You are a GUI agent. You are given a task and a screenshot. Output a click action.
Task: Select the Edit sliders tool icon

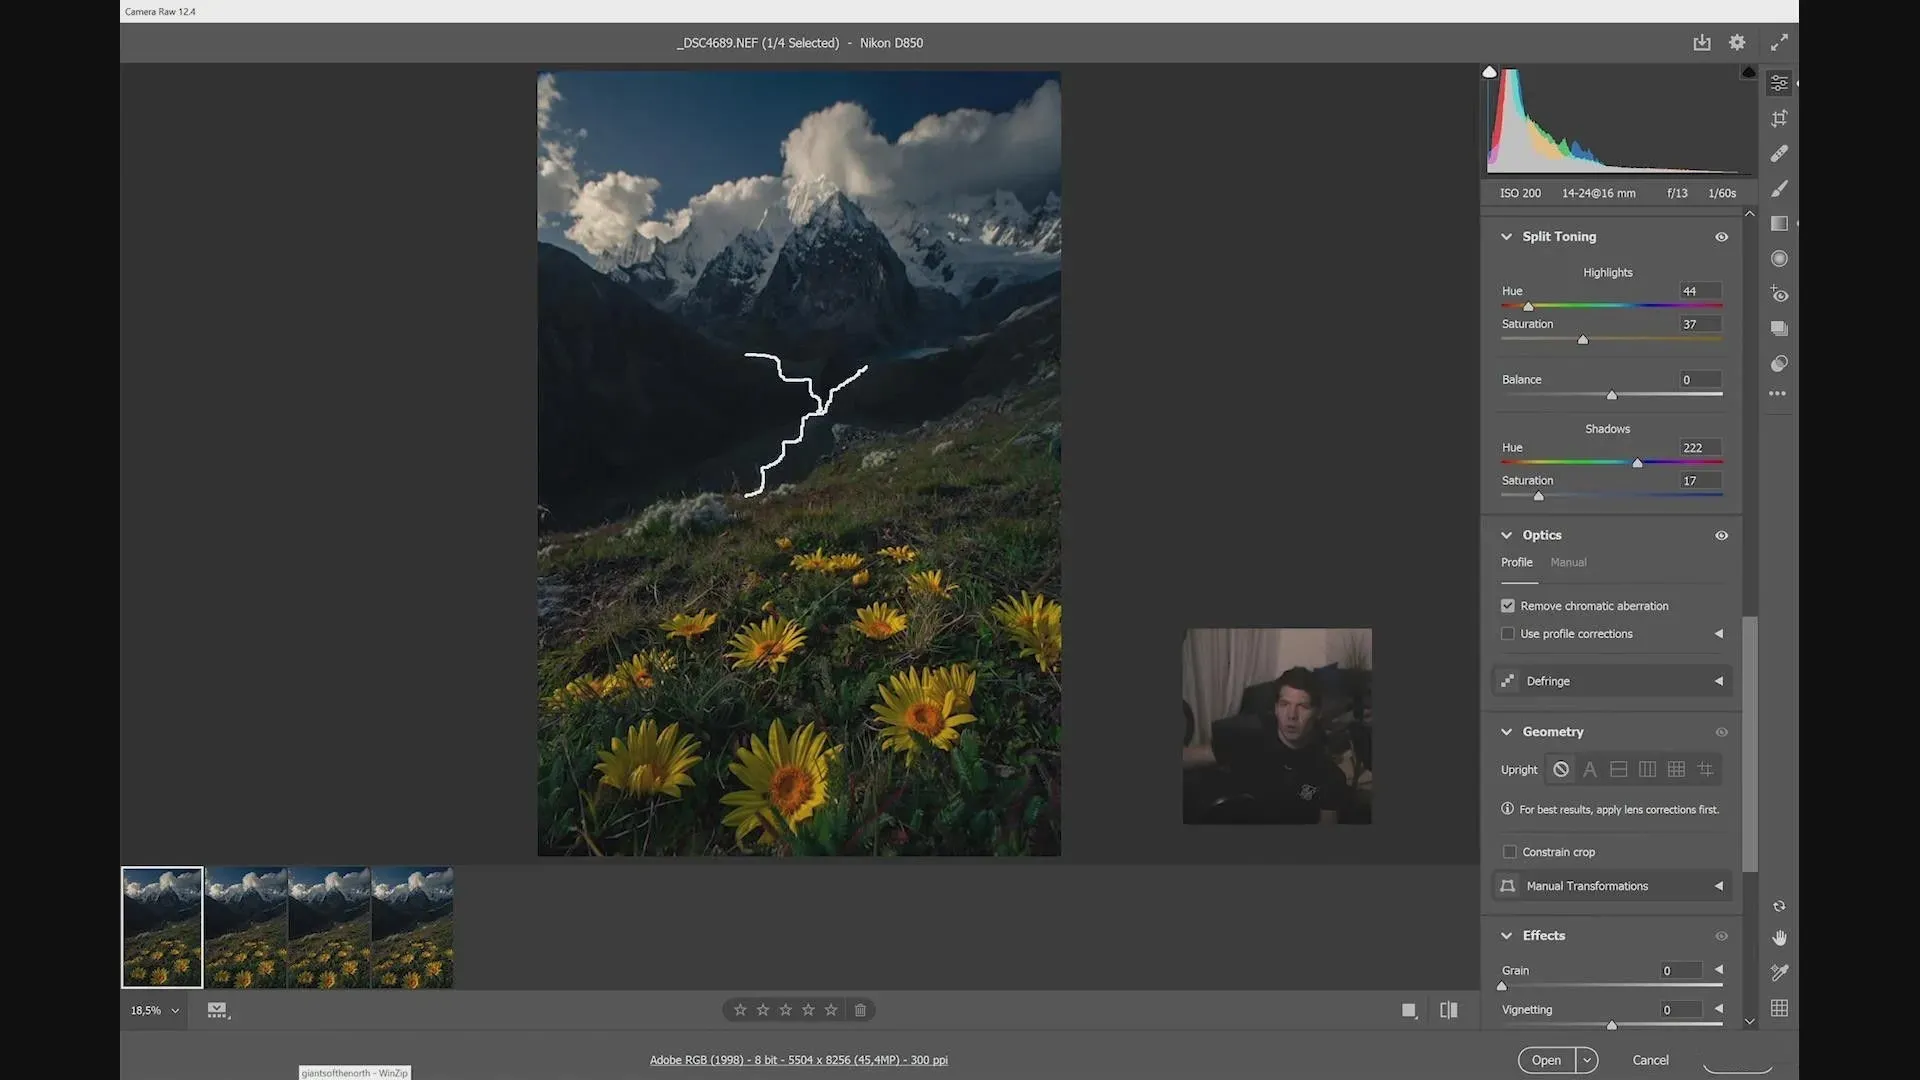click(x=1779, y=83)
